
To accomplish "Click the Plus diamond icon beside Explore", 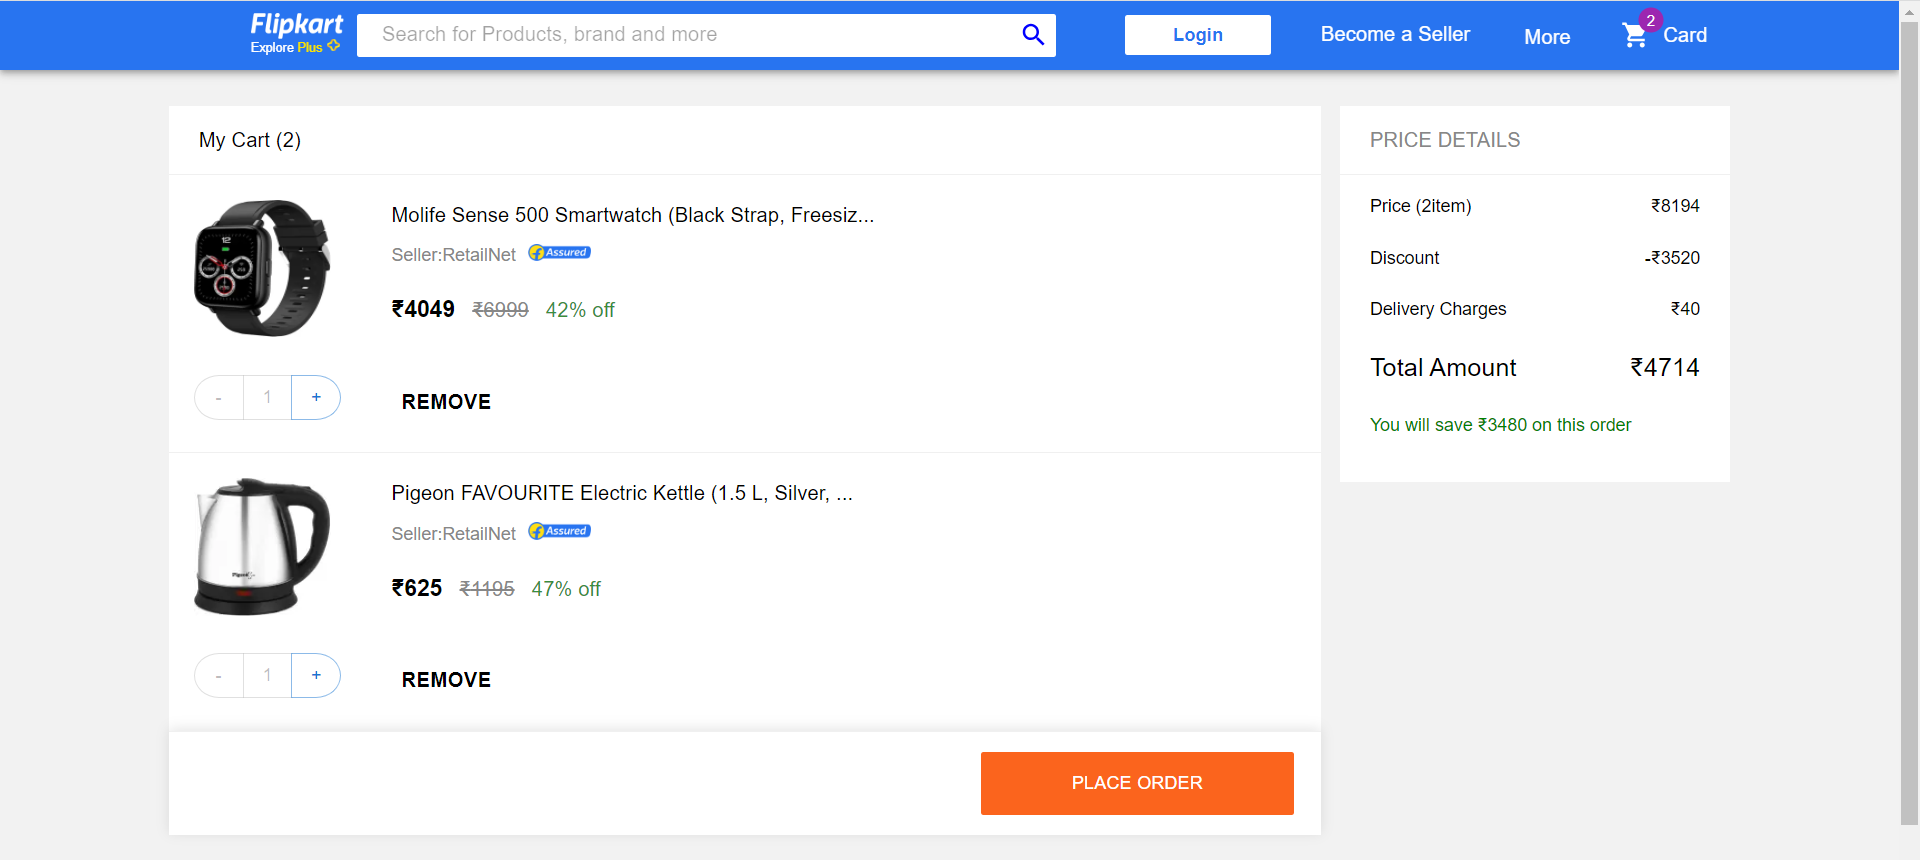I will [334, 46].
